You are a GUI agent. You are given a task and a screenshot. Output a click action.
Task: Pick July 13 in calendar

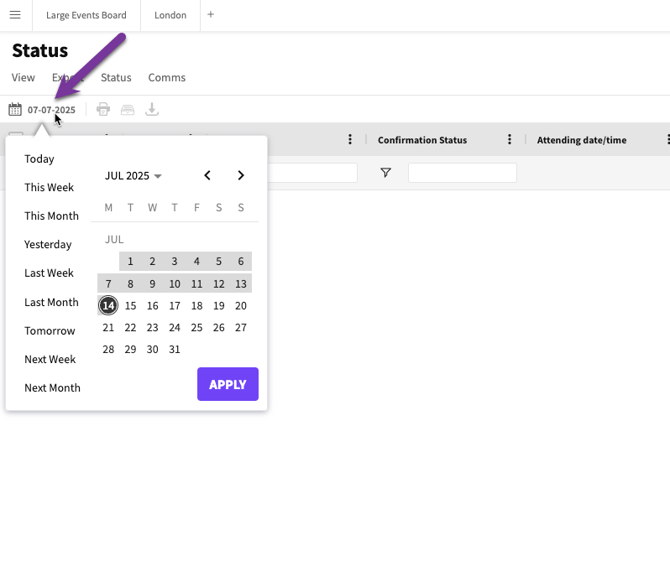click(241, 284)
